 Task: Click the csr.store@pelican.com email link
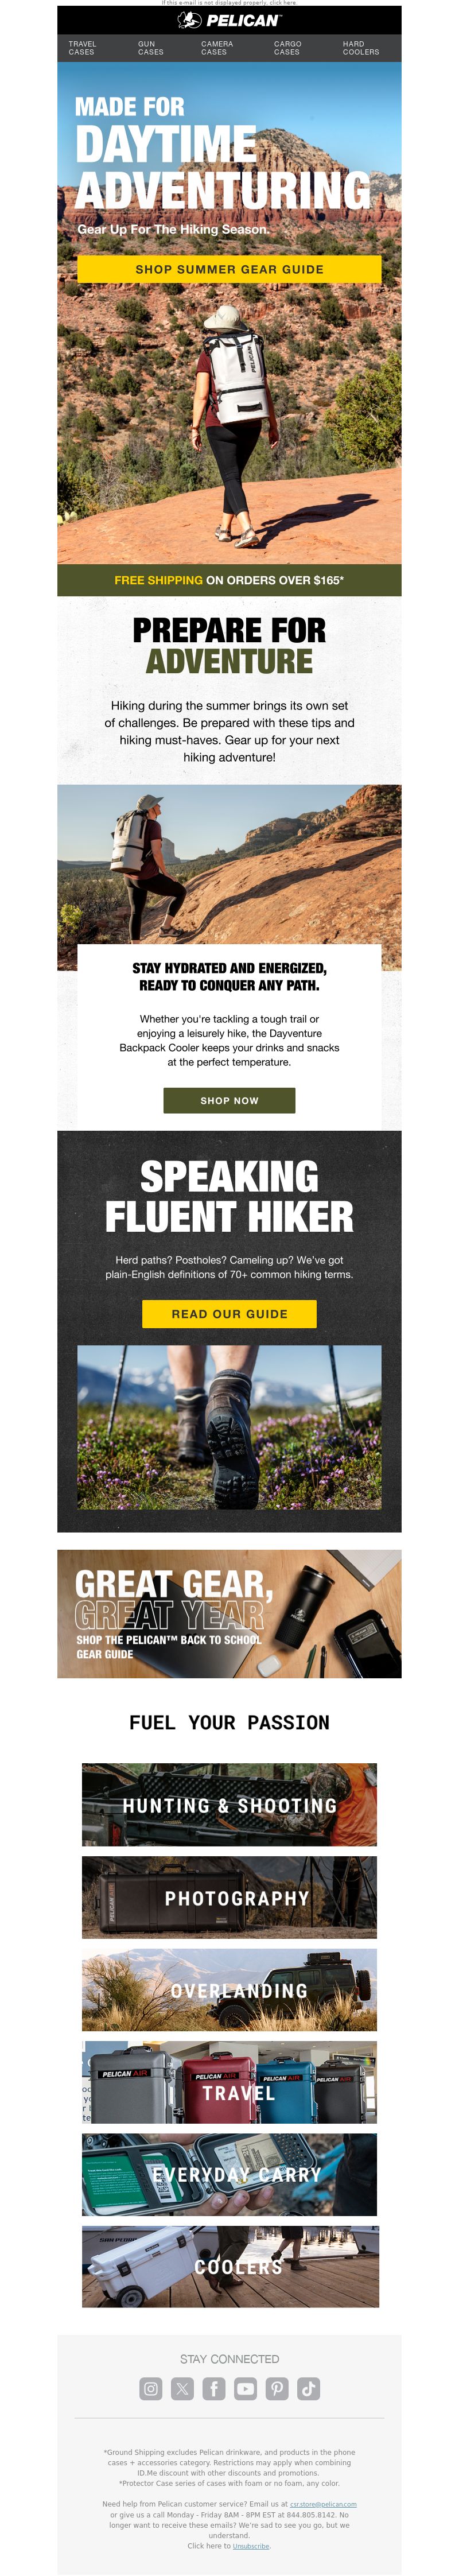pos(323,2503)
